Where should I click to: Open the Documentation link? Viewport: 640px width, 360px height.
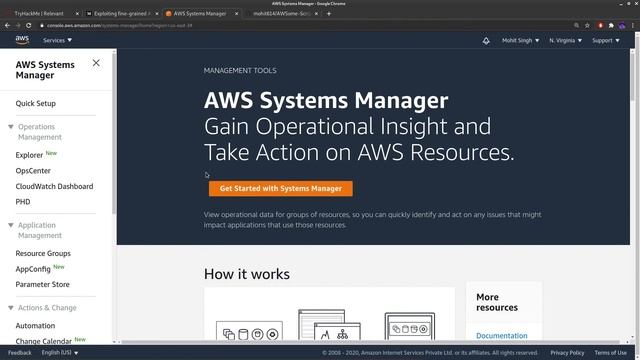(x=502, y=336)
